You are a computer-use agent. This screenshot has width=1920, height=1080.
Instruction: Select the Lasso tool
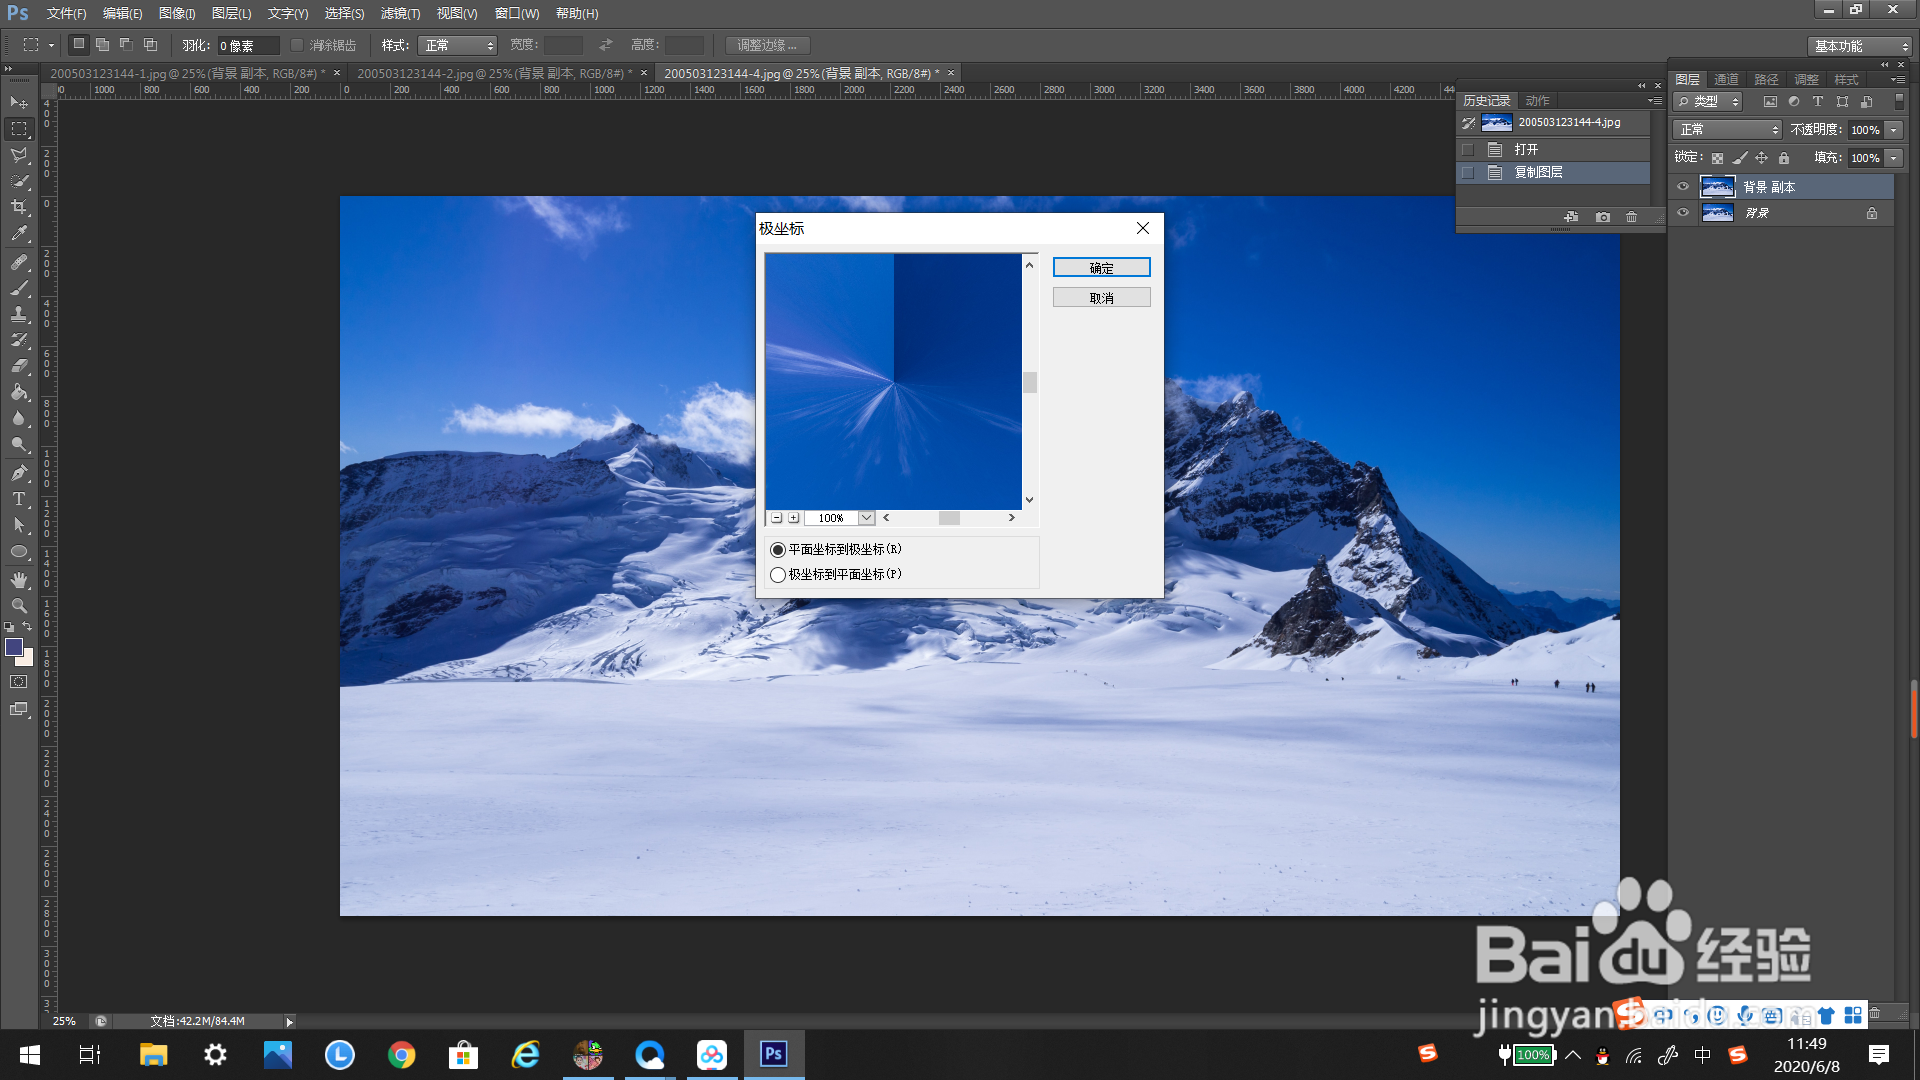19,155
